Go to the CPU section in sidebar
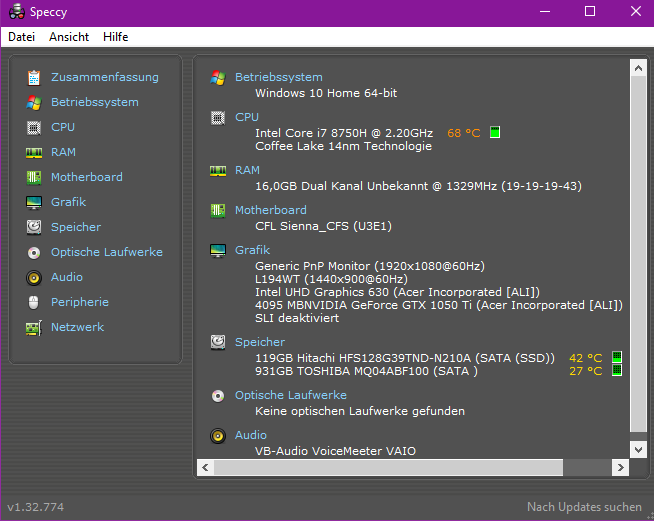The height and width of the screenshot is (521, 654). click(x=63, y=127)
